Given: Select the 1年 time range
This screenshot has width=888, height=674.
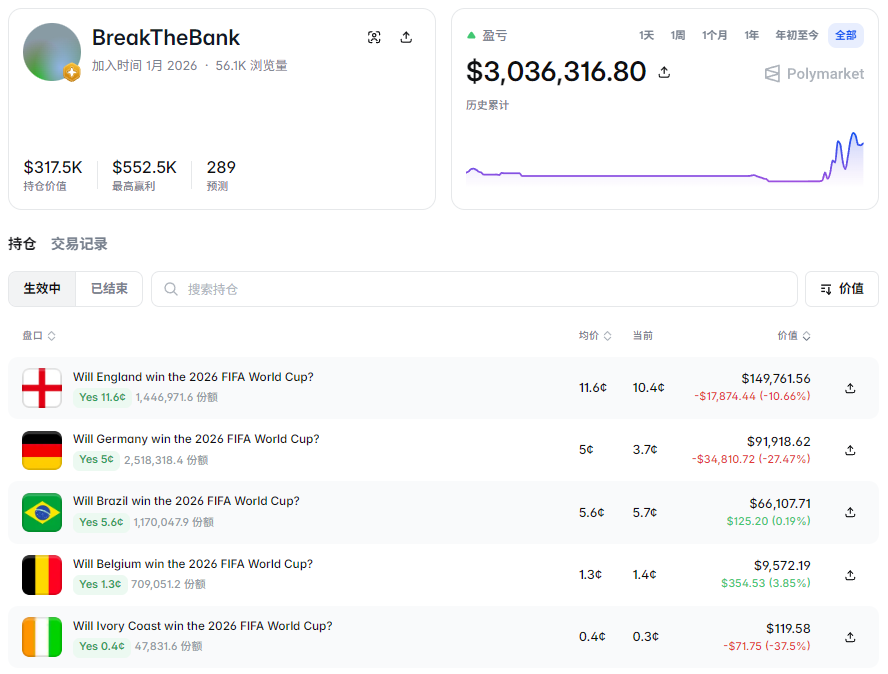Looking at the screenshot, I should click(752, 35).
